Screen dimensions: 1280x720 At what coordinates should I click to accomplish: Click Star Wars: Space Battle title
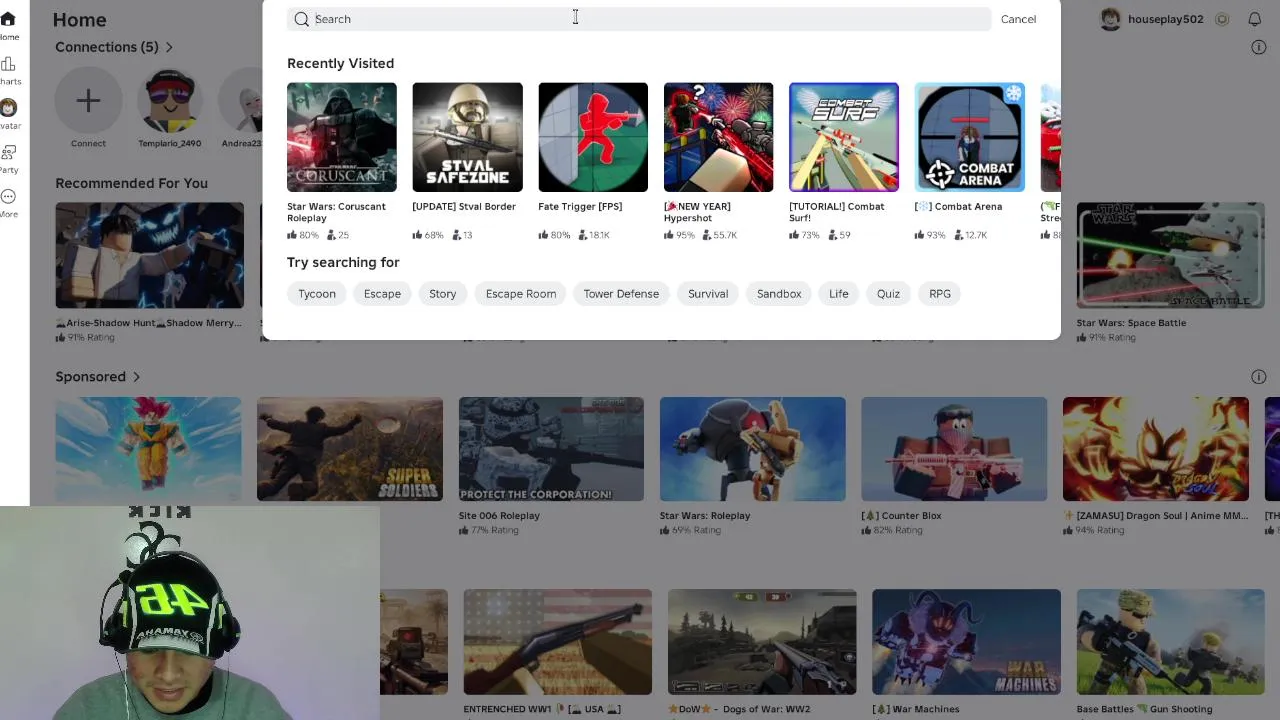coord(1131,323)
